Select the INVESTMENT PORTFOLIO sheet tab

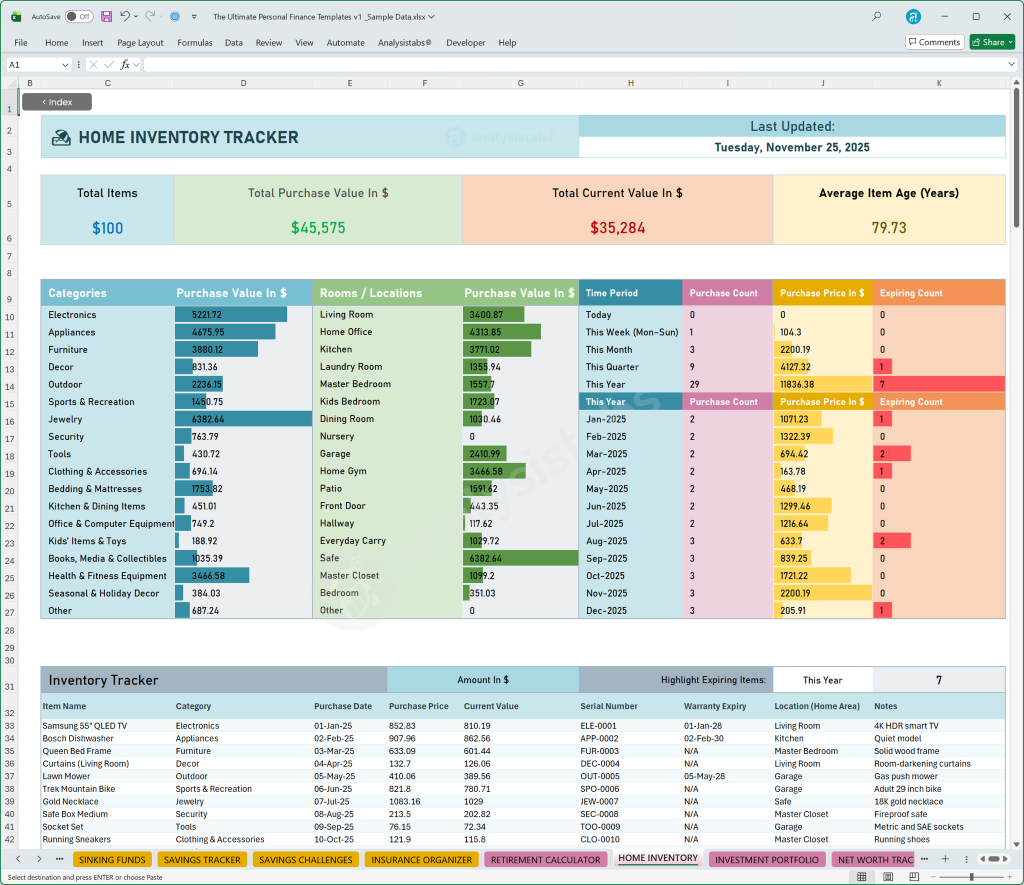click(x=766, y=859)
